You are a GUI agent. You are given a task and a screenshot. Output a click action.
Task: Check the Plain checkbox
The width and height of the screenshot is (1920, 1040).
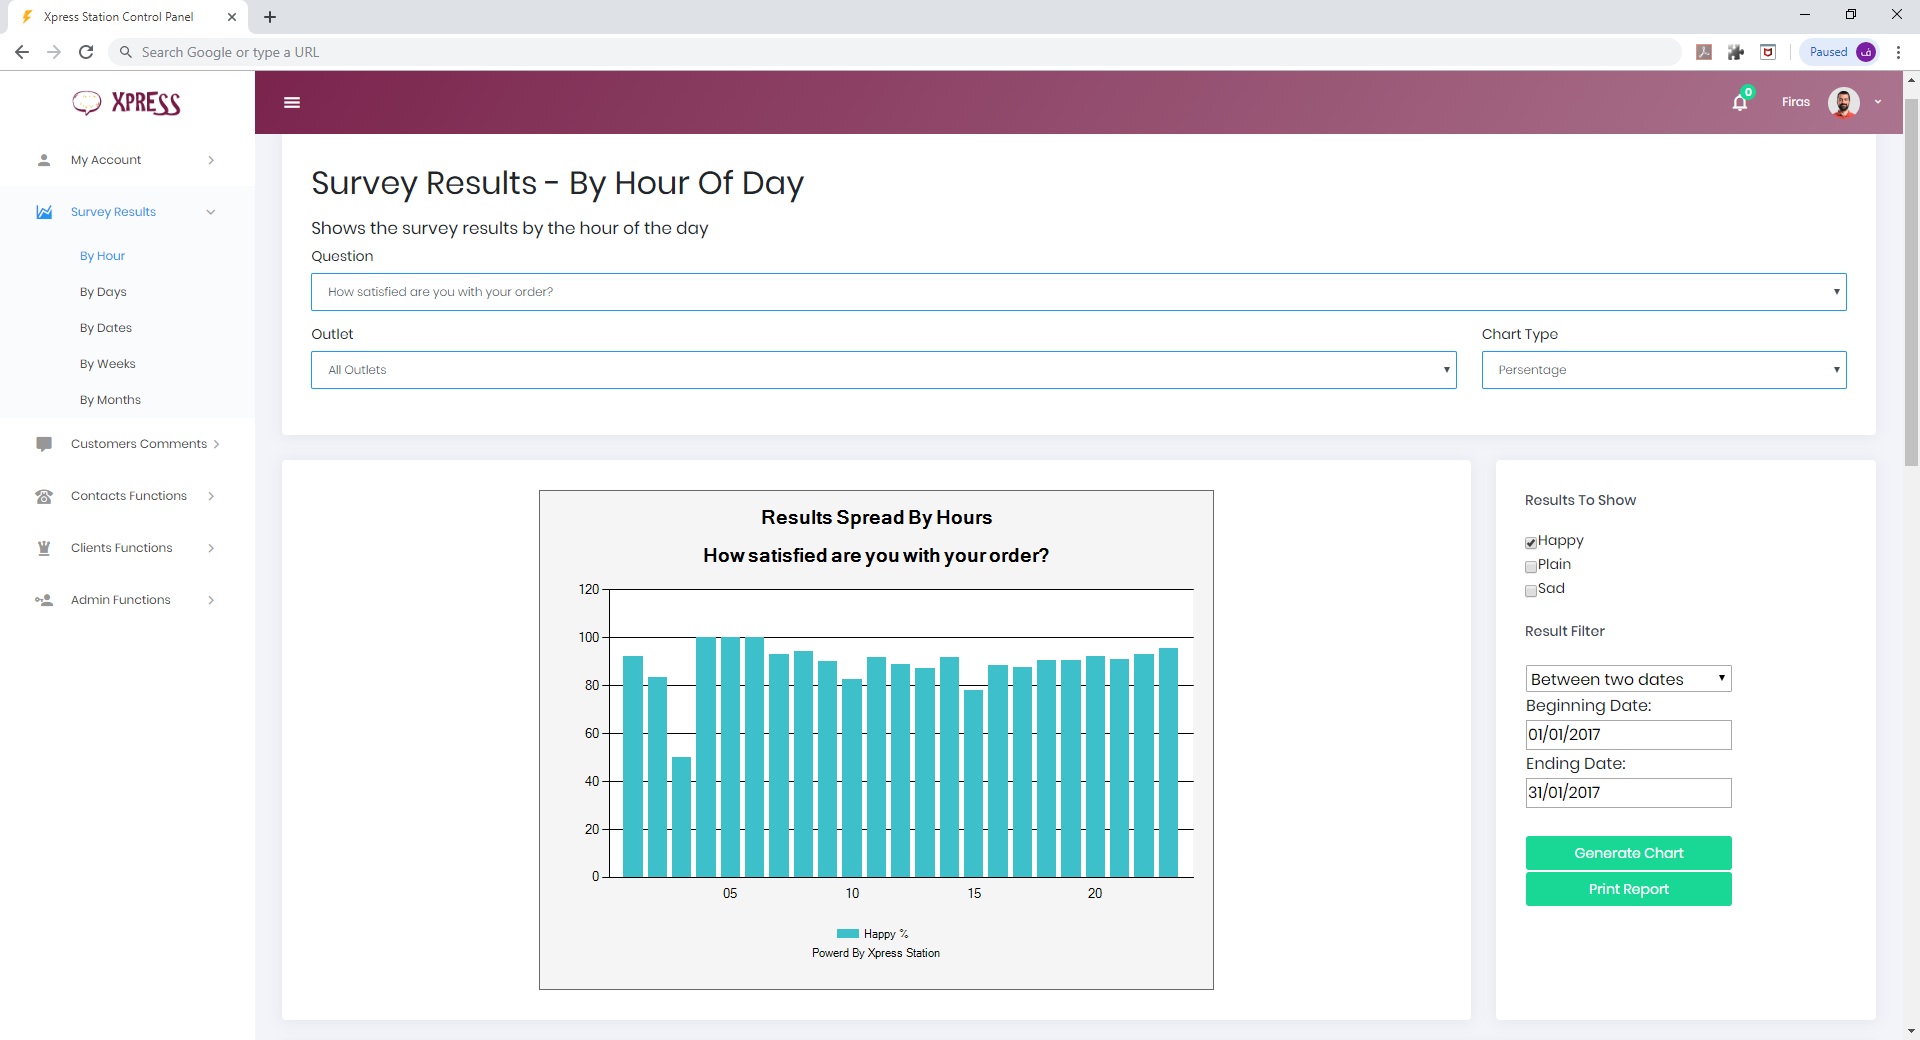point(1531,567)
